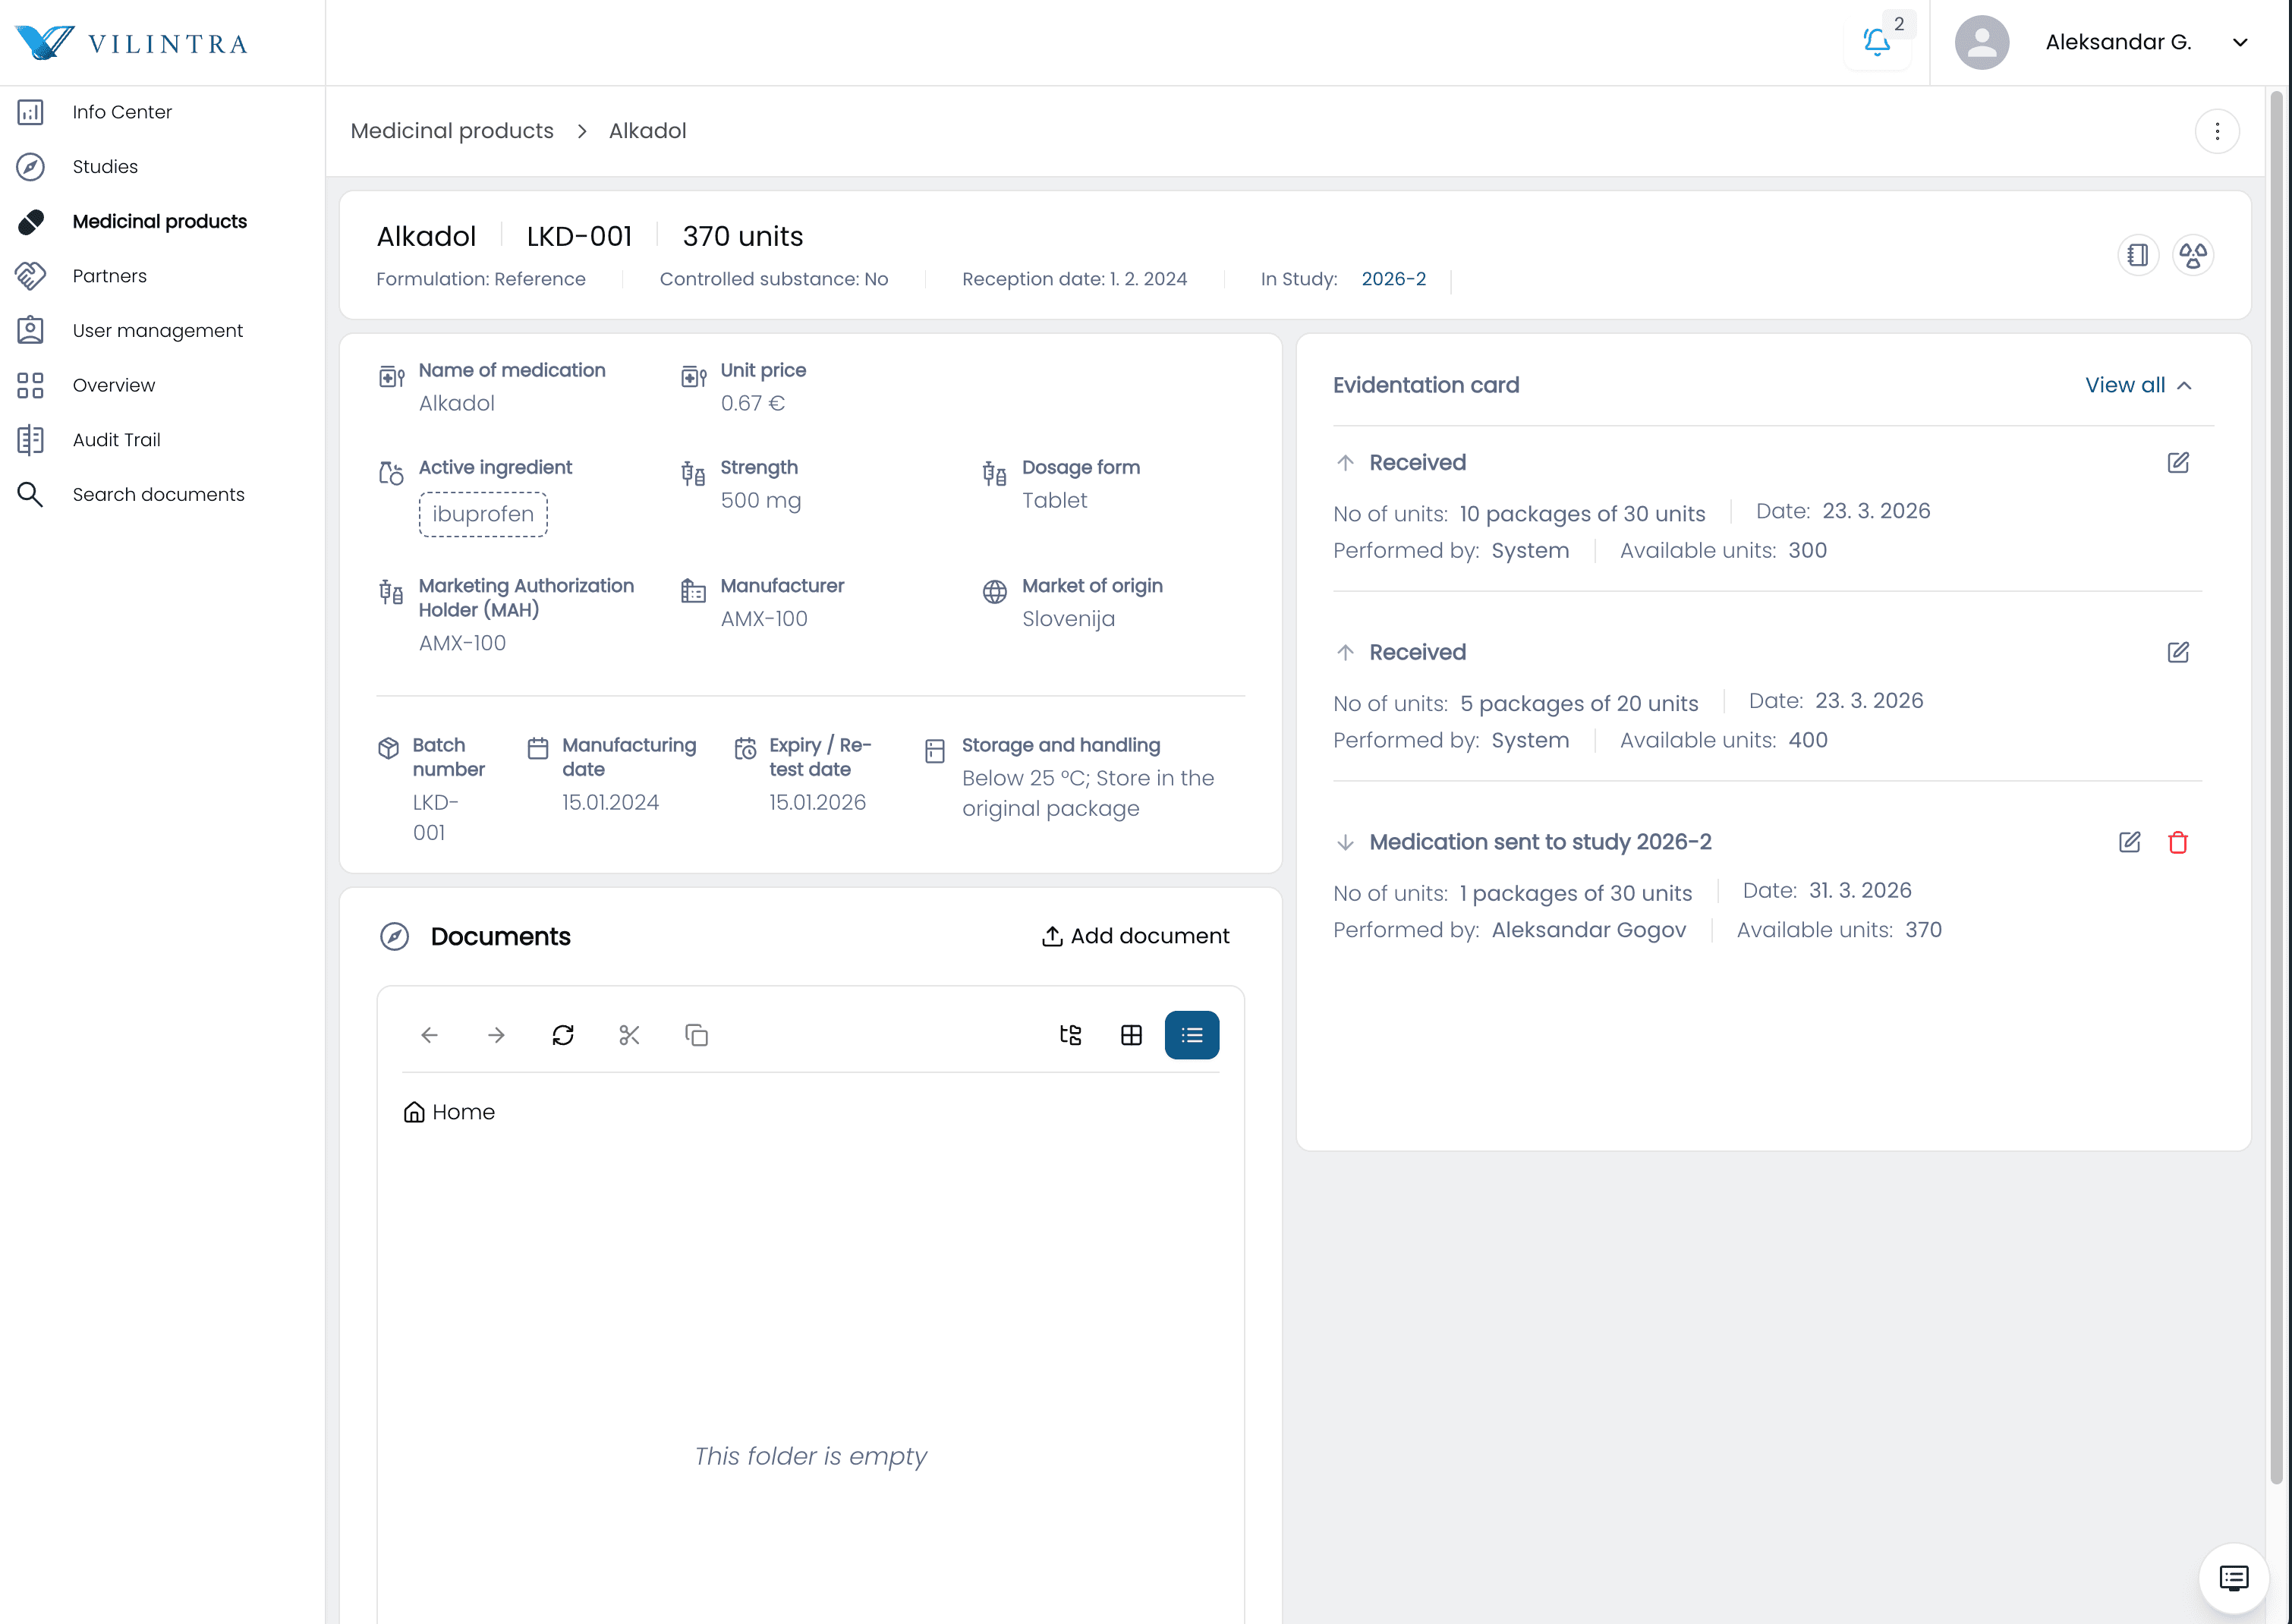Go forward in documents browser

click(x=496, y=1035)
